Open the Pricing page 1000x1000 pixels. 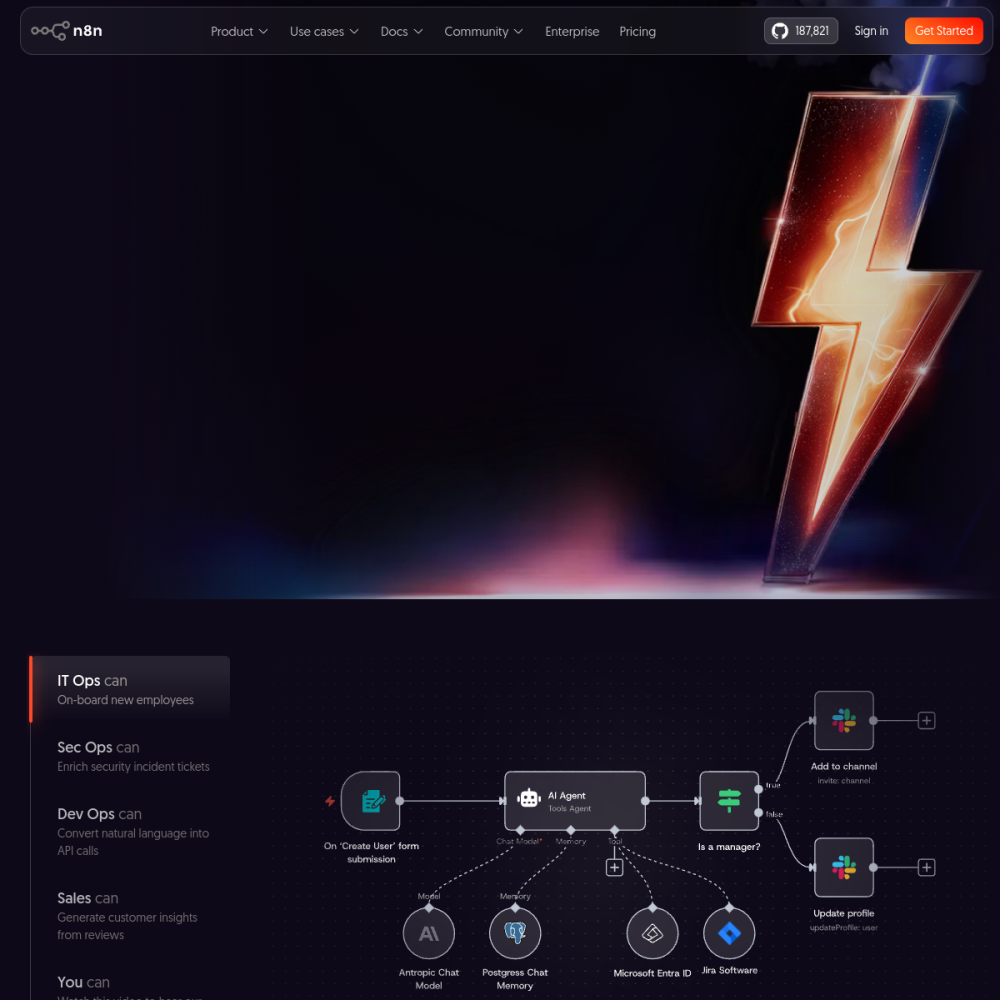pos(637,31)
